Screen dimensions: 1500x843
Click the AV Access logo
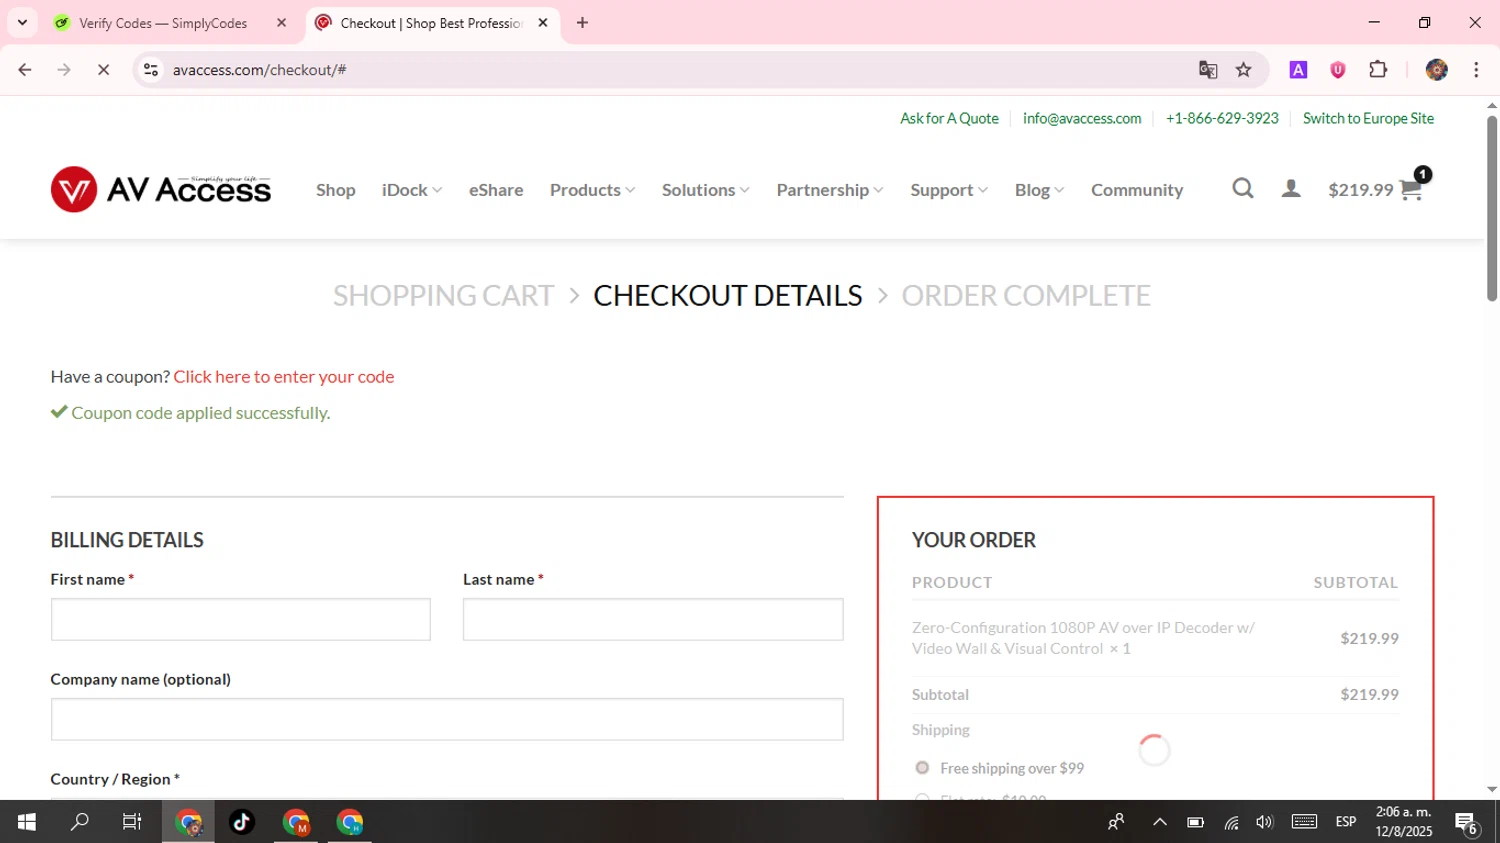(161, 189)
